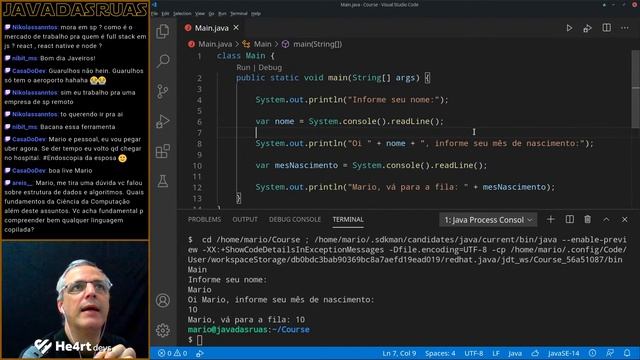
Task: Open the Run and Debug view
Action: [163, 121]
